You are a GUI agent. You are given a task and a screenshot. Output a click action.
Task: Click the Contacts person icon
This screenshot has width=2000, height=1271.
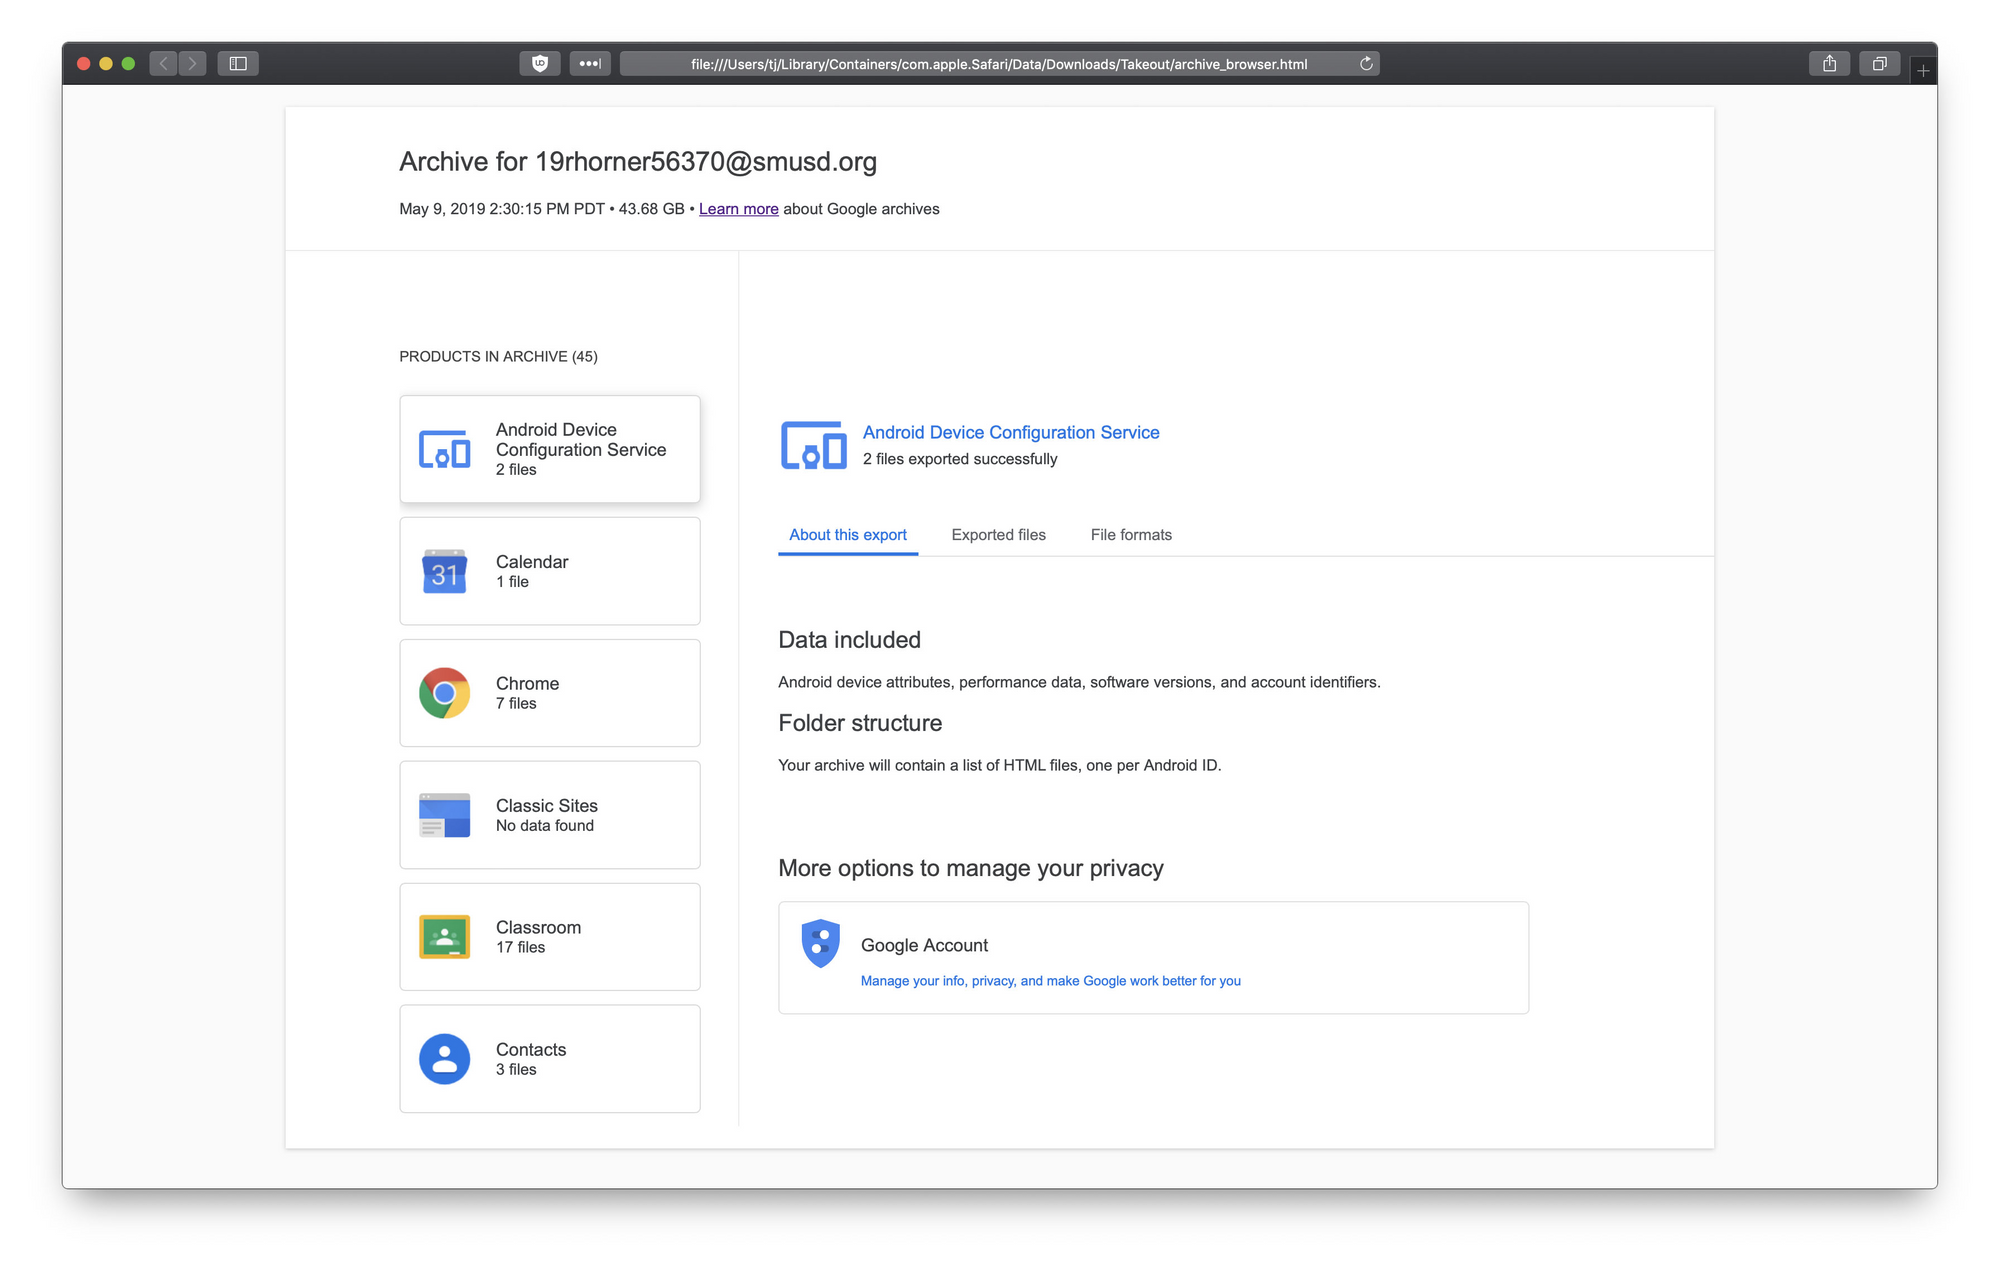point(444,1059)
